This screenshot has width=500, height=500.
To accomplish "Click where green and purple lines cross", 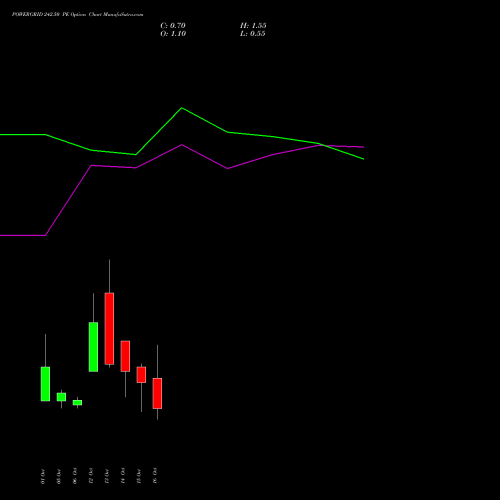I will coord(323,145).
